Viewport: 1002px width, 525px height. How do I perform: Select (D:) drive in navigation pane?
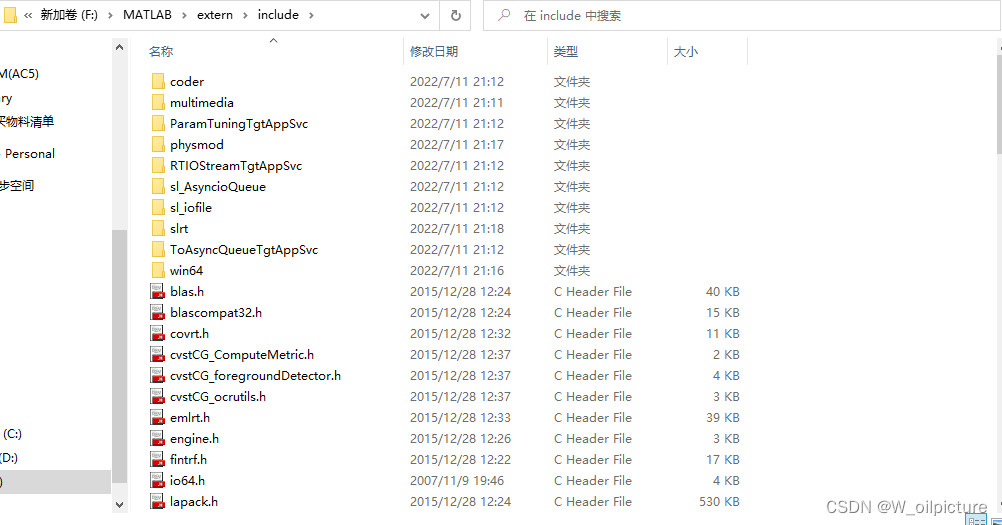[x=9, y=458]
